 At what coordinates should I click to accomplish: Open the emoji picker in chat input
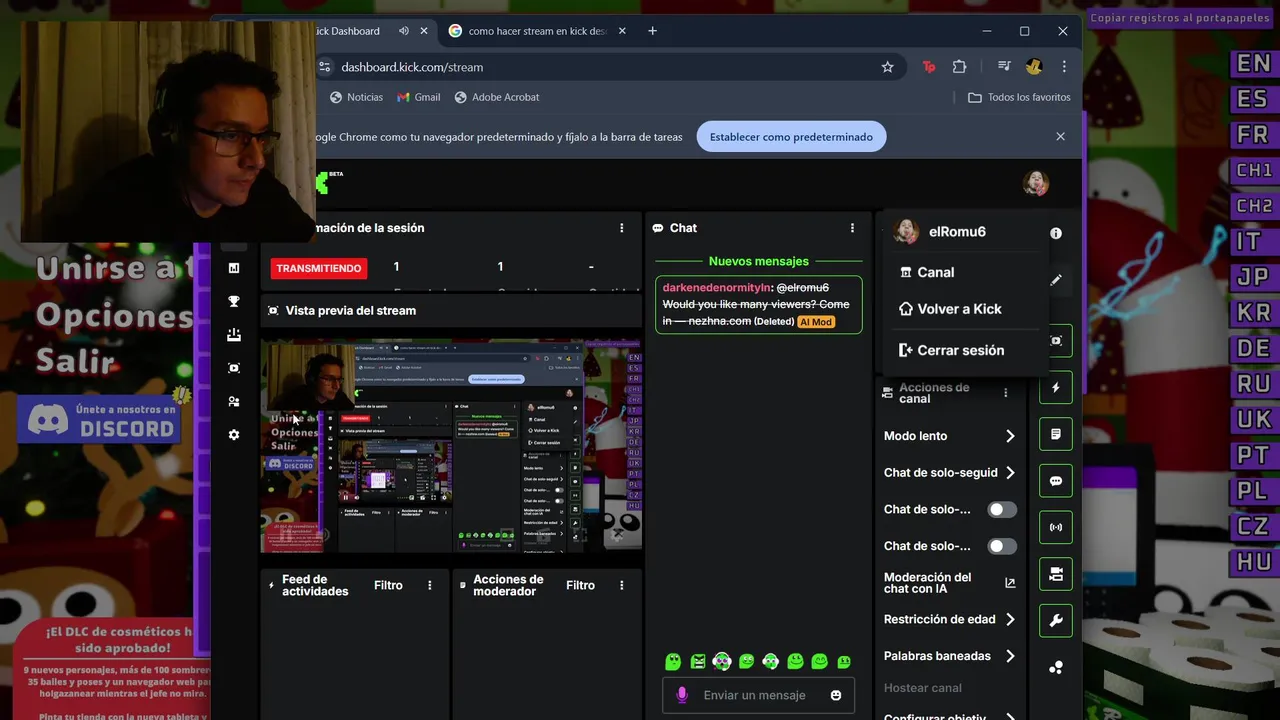point(836,695)
